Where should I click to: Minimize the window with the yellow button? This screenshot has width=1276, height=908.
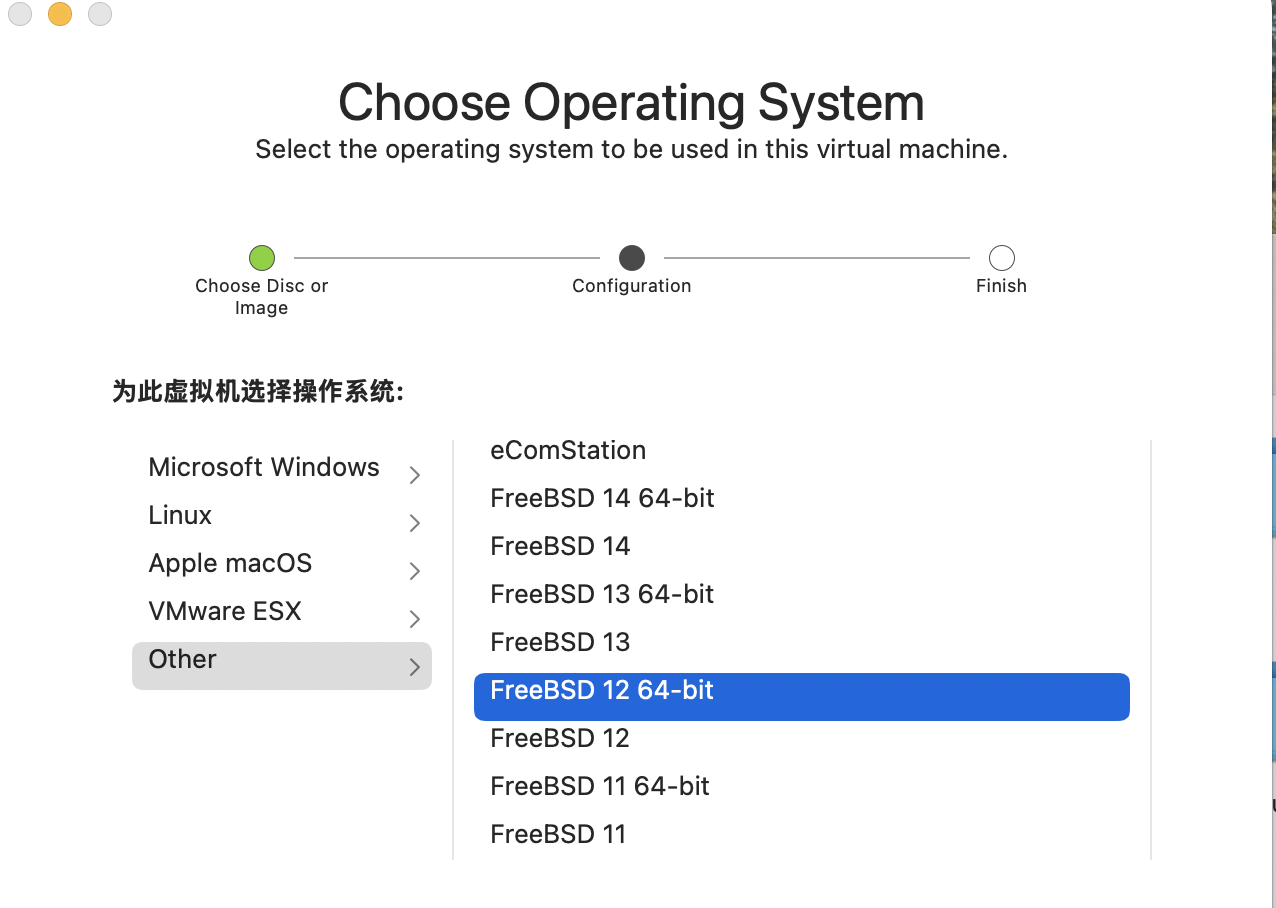60,14
